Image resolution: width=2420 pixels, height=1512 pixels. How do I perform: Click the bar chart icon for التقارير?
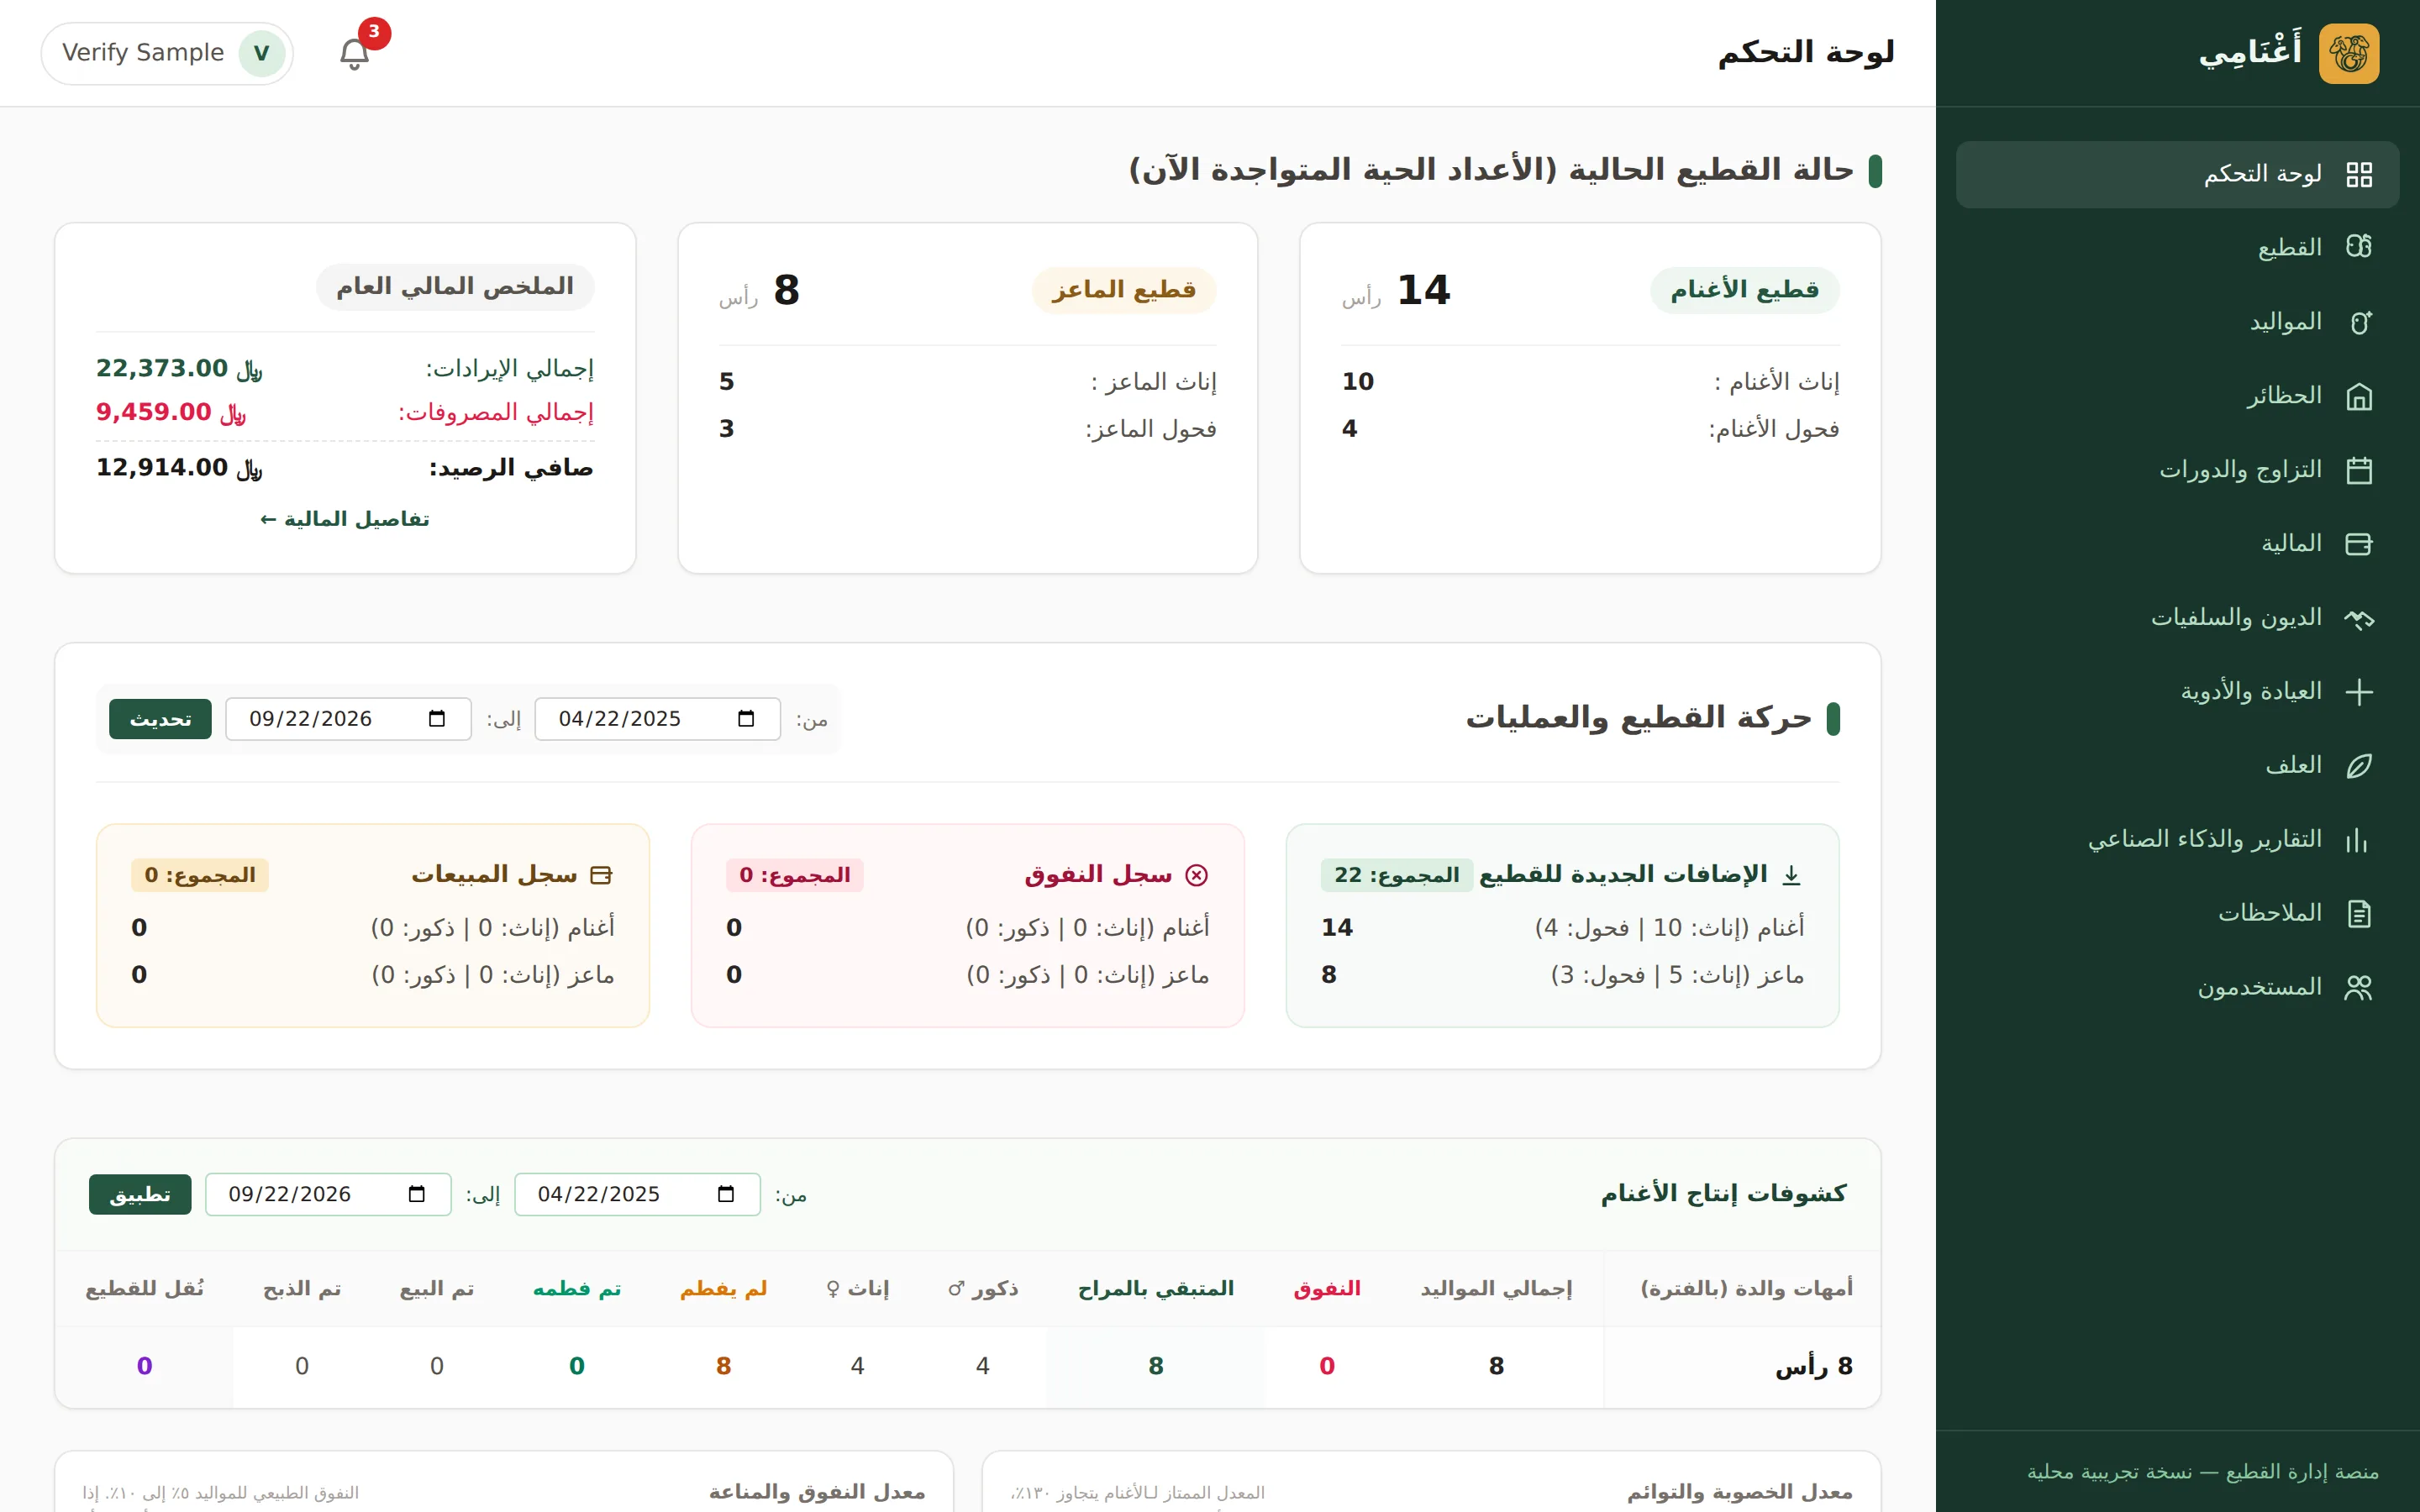coord(2359,840)
